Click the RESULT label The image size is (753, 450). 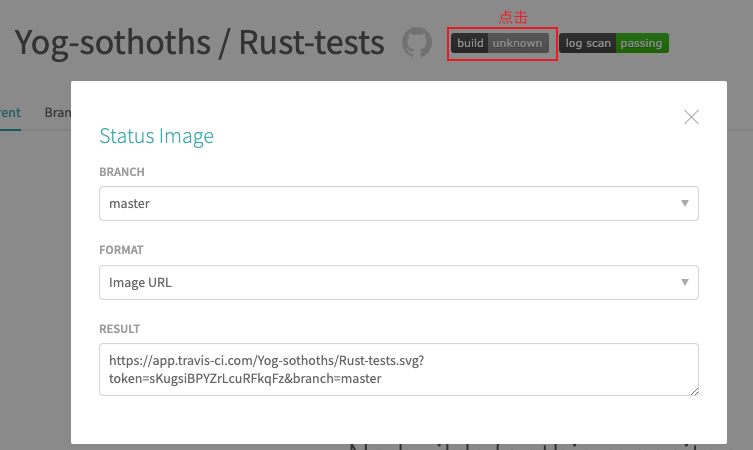(x=120, y=329)
